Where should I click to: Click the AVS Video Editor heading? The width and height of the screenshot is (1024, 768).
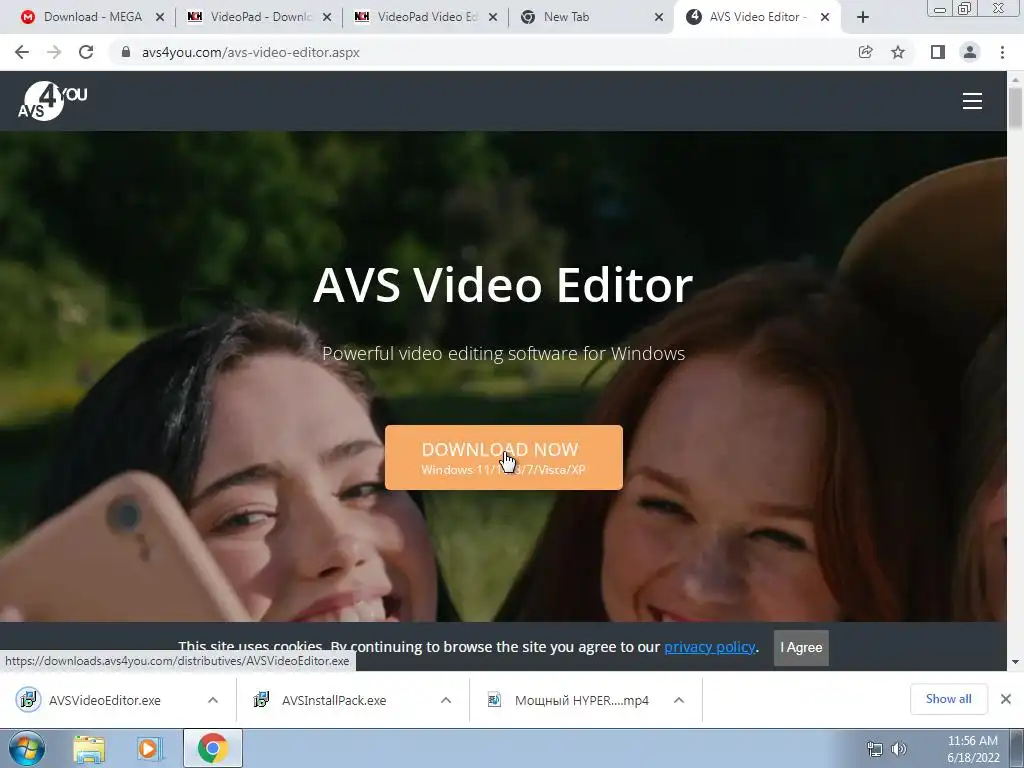coord(503,285)
